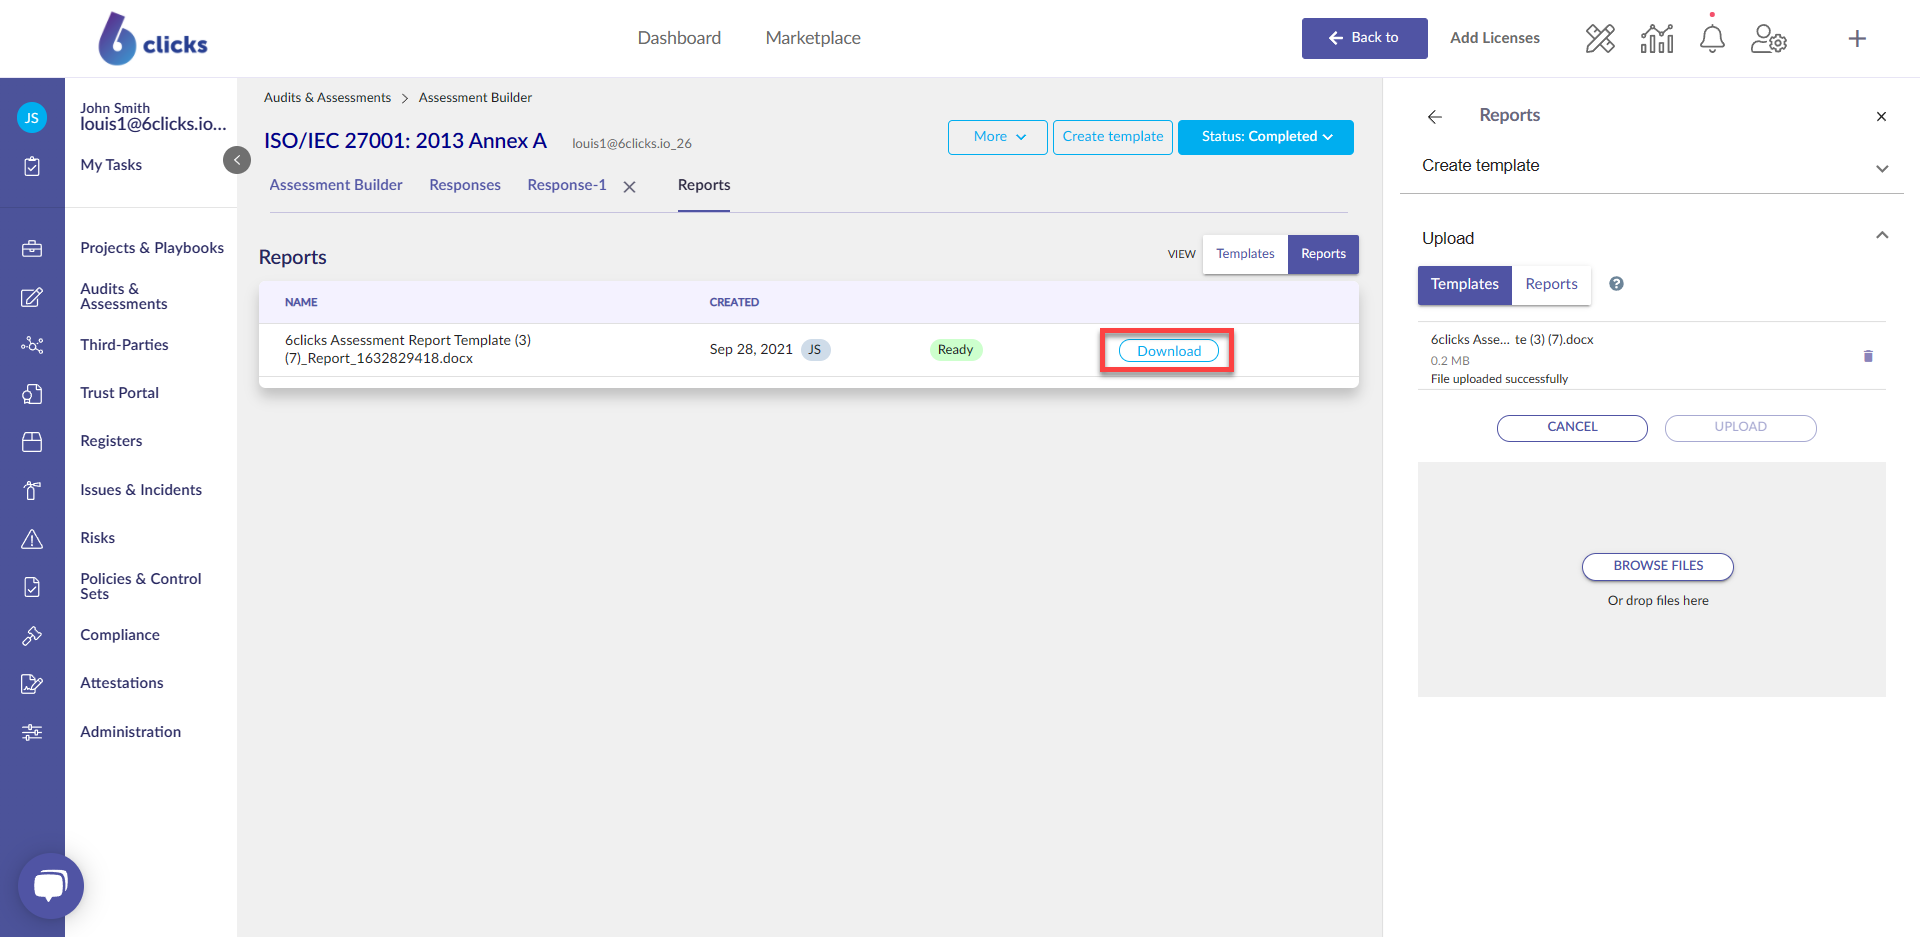
Task: Click the Issues & Incidents sidebar icon
Action: 32,490
